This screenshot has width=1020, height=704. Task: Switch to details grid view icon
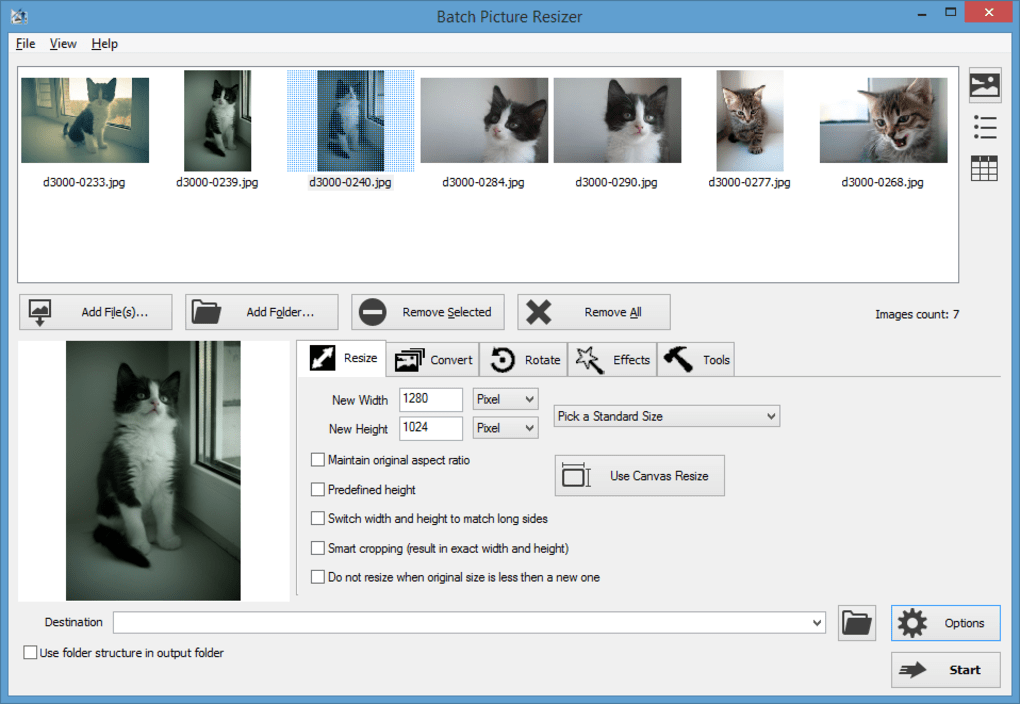pyautogui.click(x=985, y=169)
